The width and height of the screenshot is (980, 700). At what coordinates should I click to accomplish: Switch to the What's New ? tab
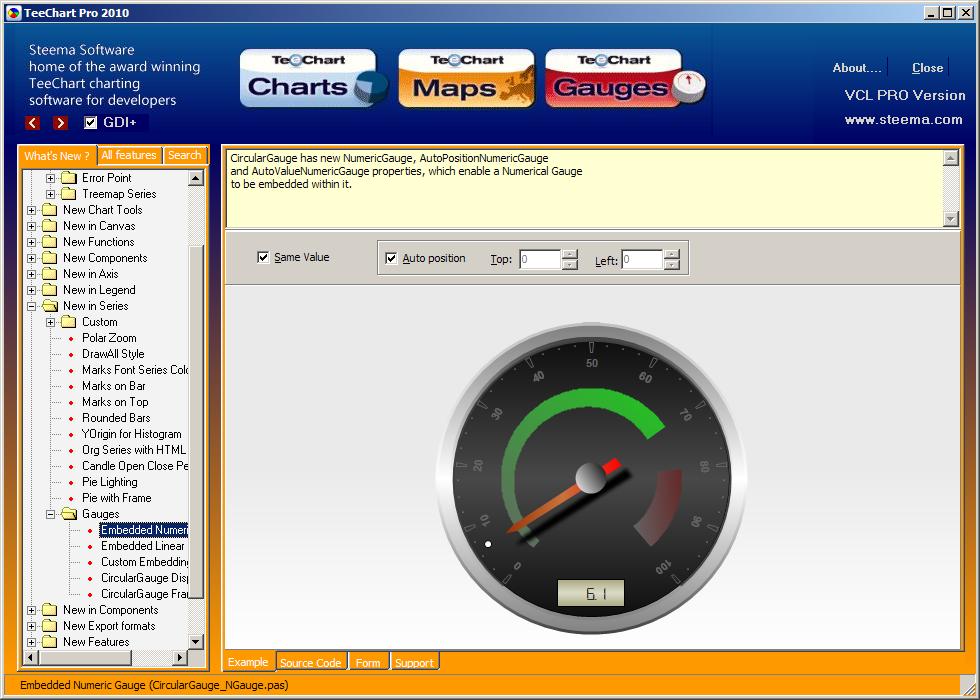click(x=58, y=156)
